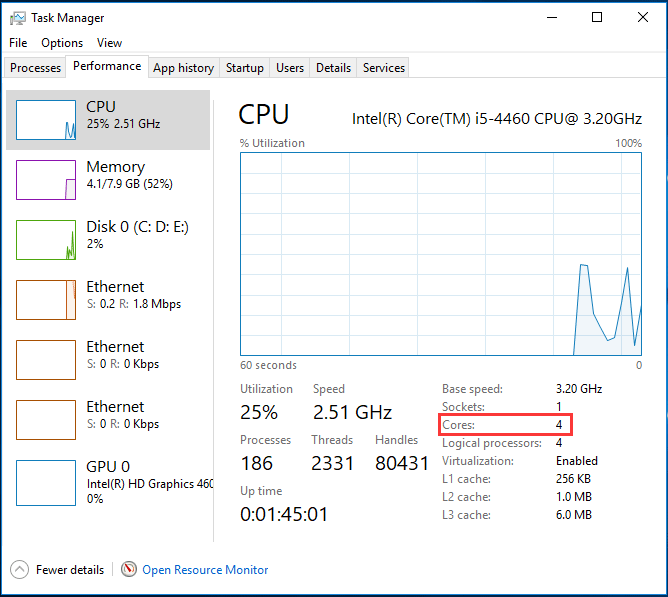Open Resource Monitor link
This screenshot has width=668, height=597.
(x=205, y=570)
